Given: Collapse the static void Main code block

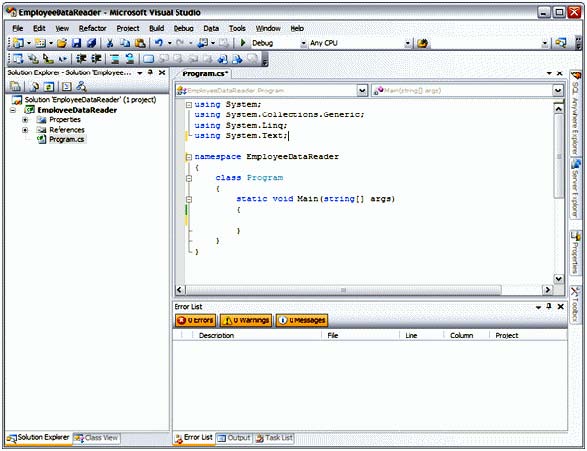Looking at the screenshot, I should click(x=189, y=199).
